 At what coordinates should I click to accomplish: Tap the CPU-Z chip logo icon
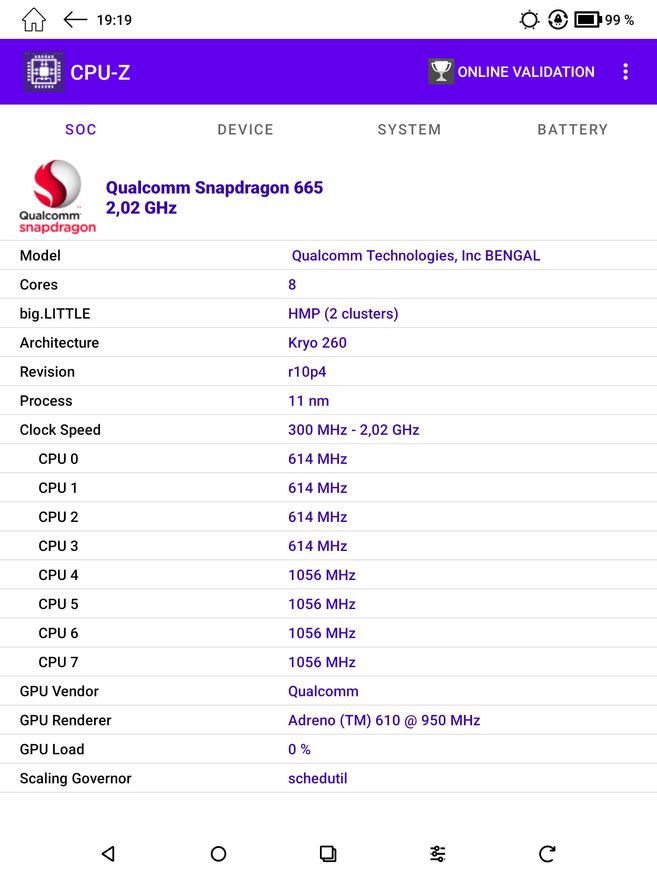tap(44, 72)
